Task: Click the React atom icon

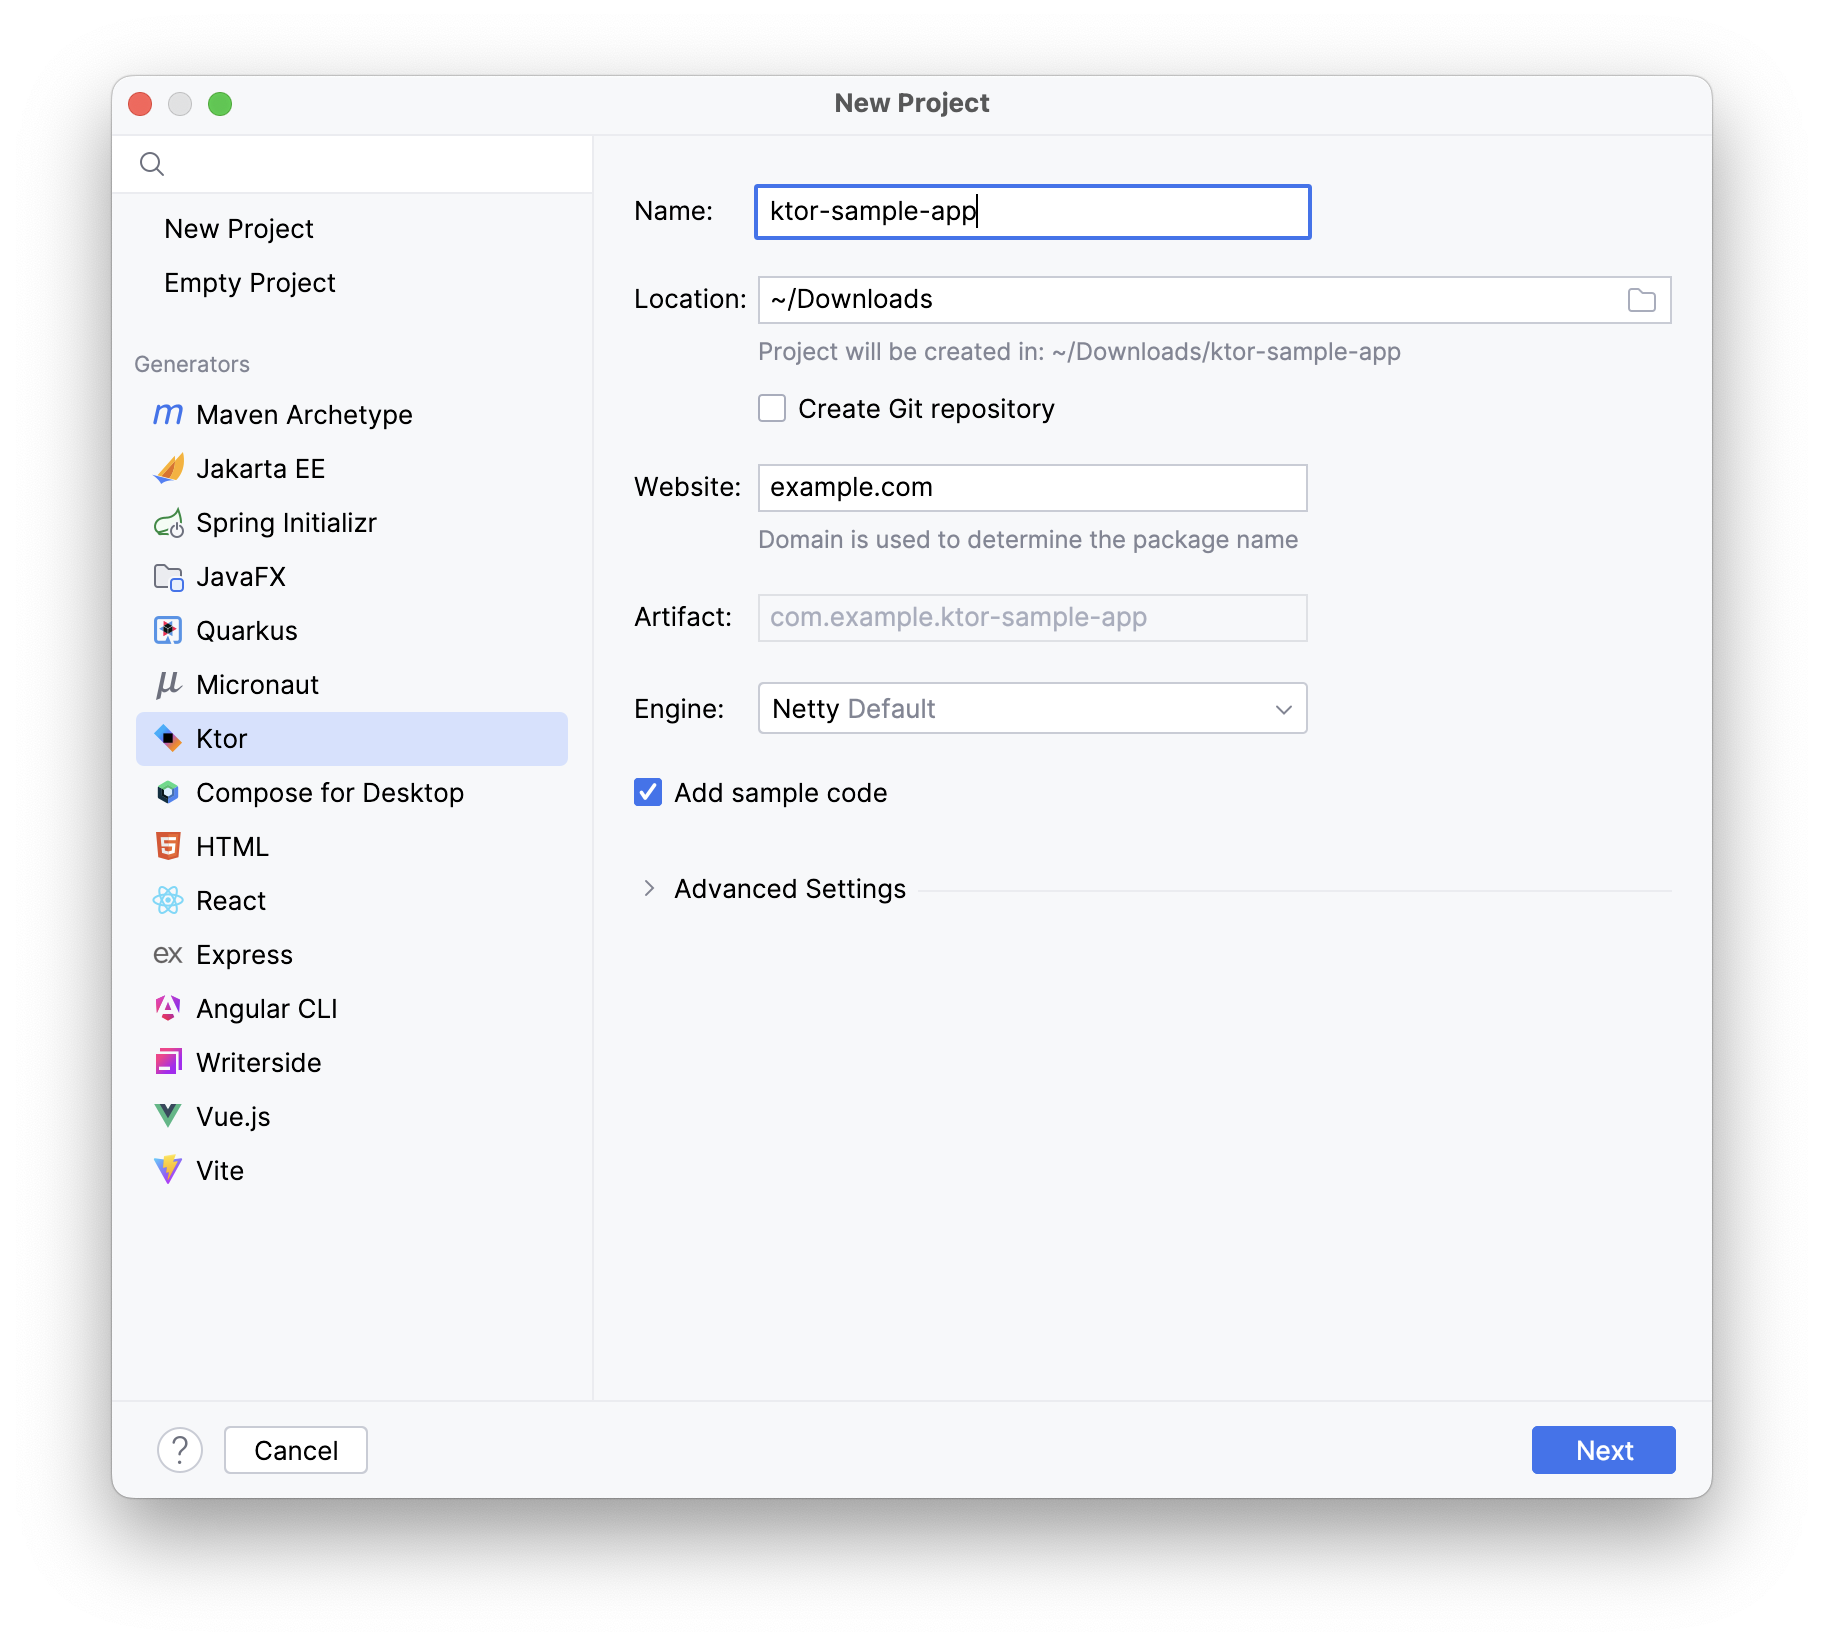Action: coord(168,901)
